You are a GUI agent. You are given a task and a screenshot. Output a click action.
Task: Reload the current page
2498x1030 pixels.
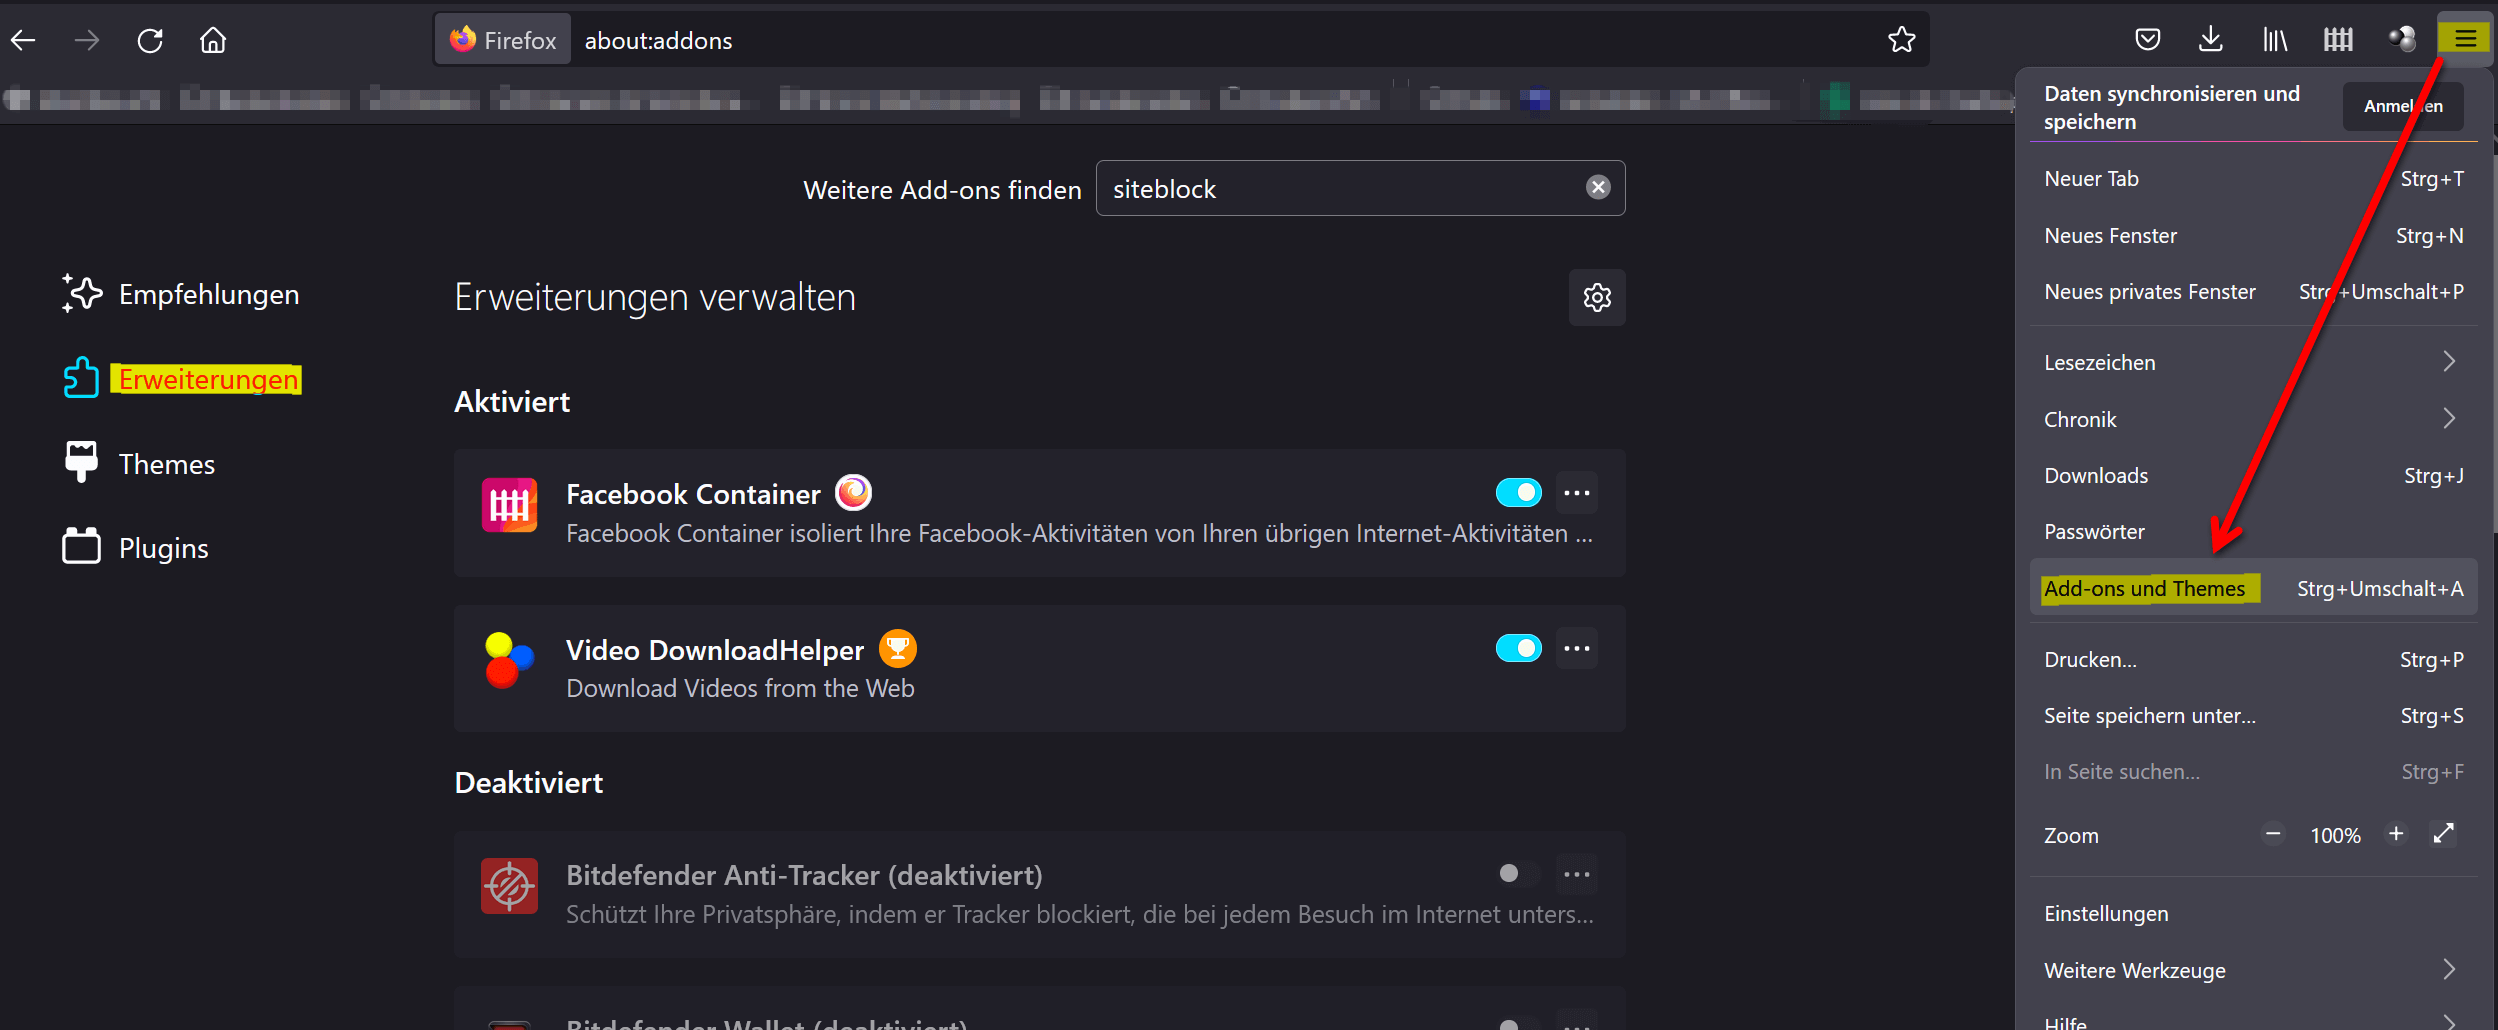coord(150,40)
